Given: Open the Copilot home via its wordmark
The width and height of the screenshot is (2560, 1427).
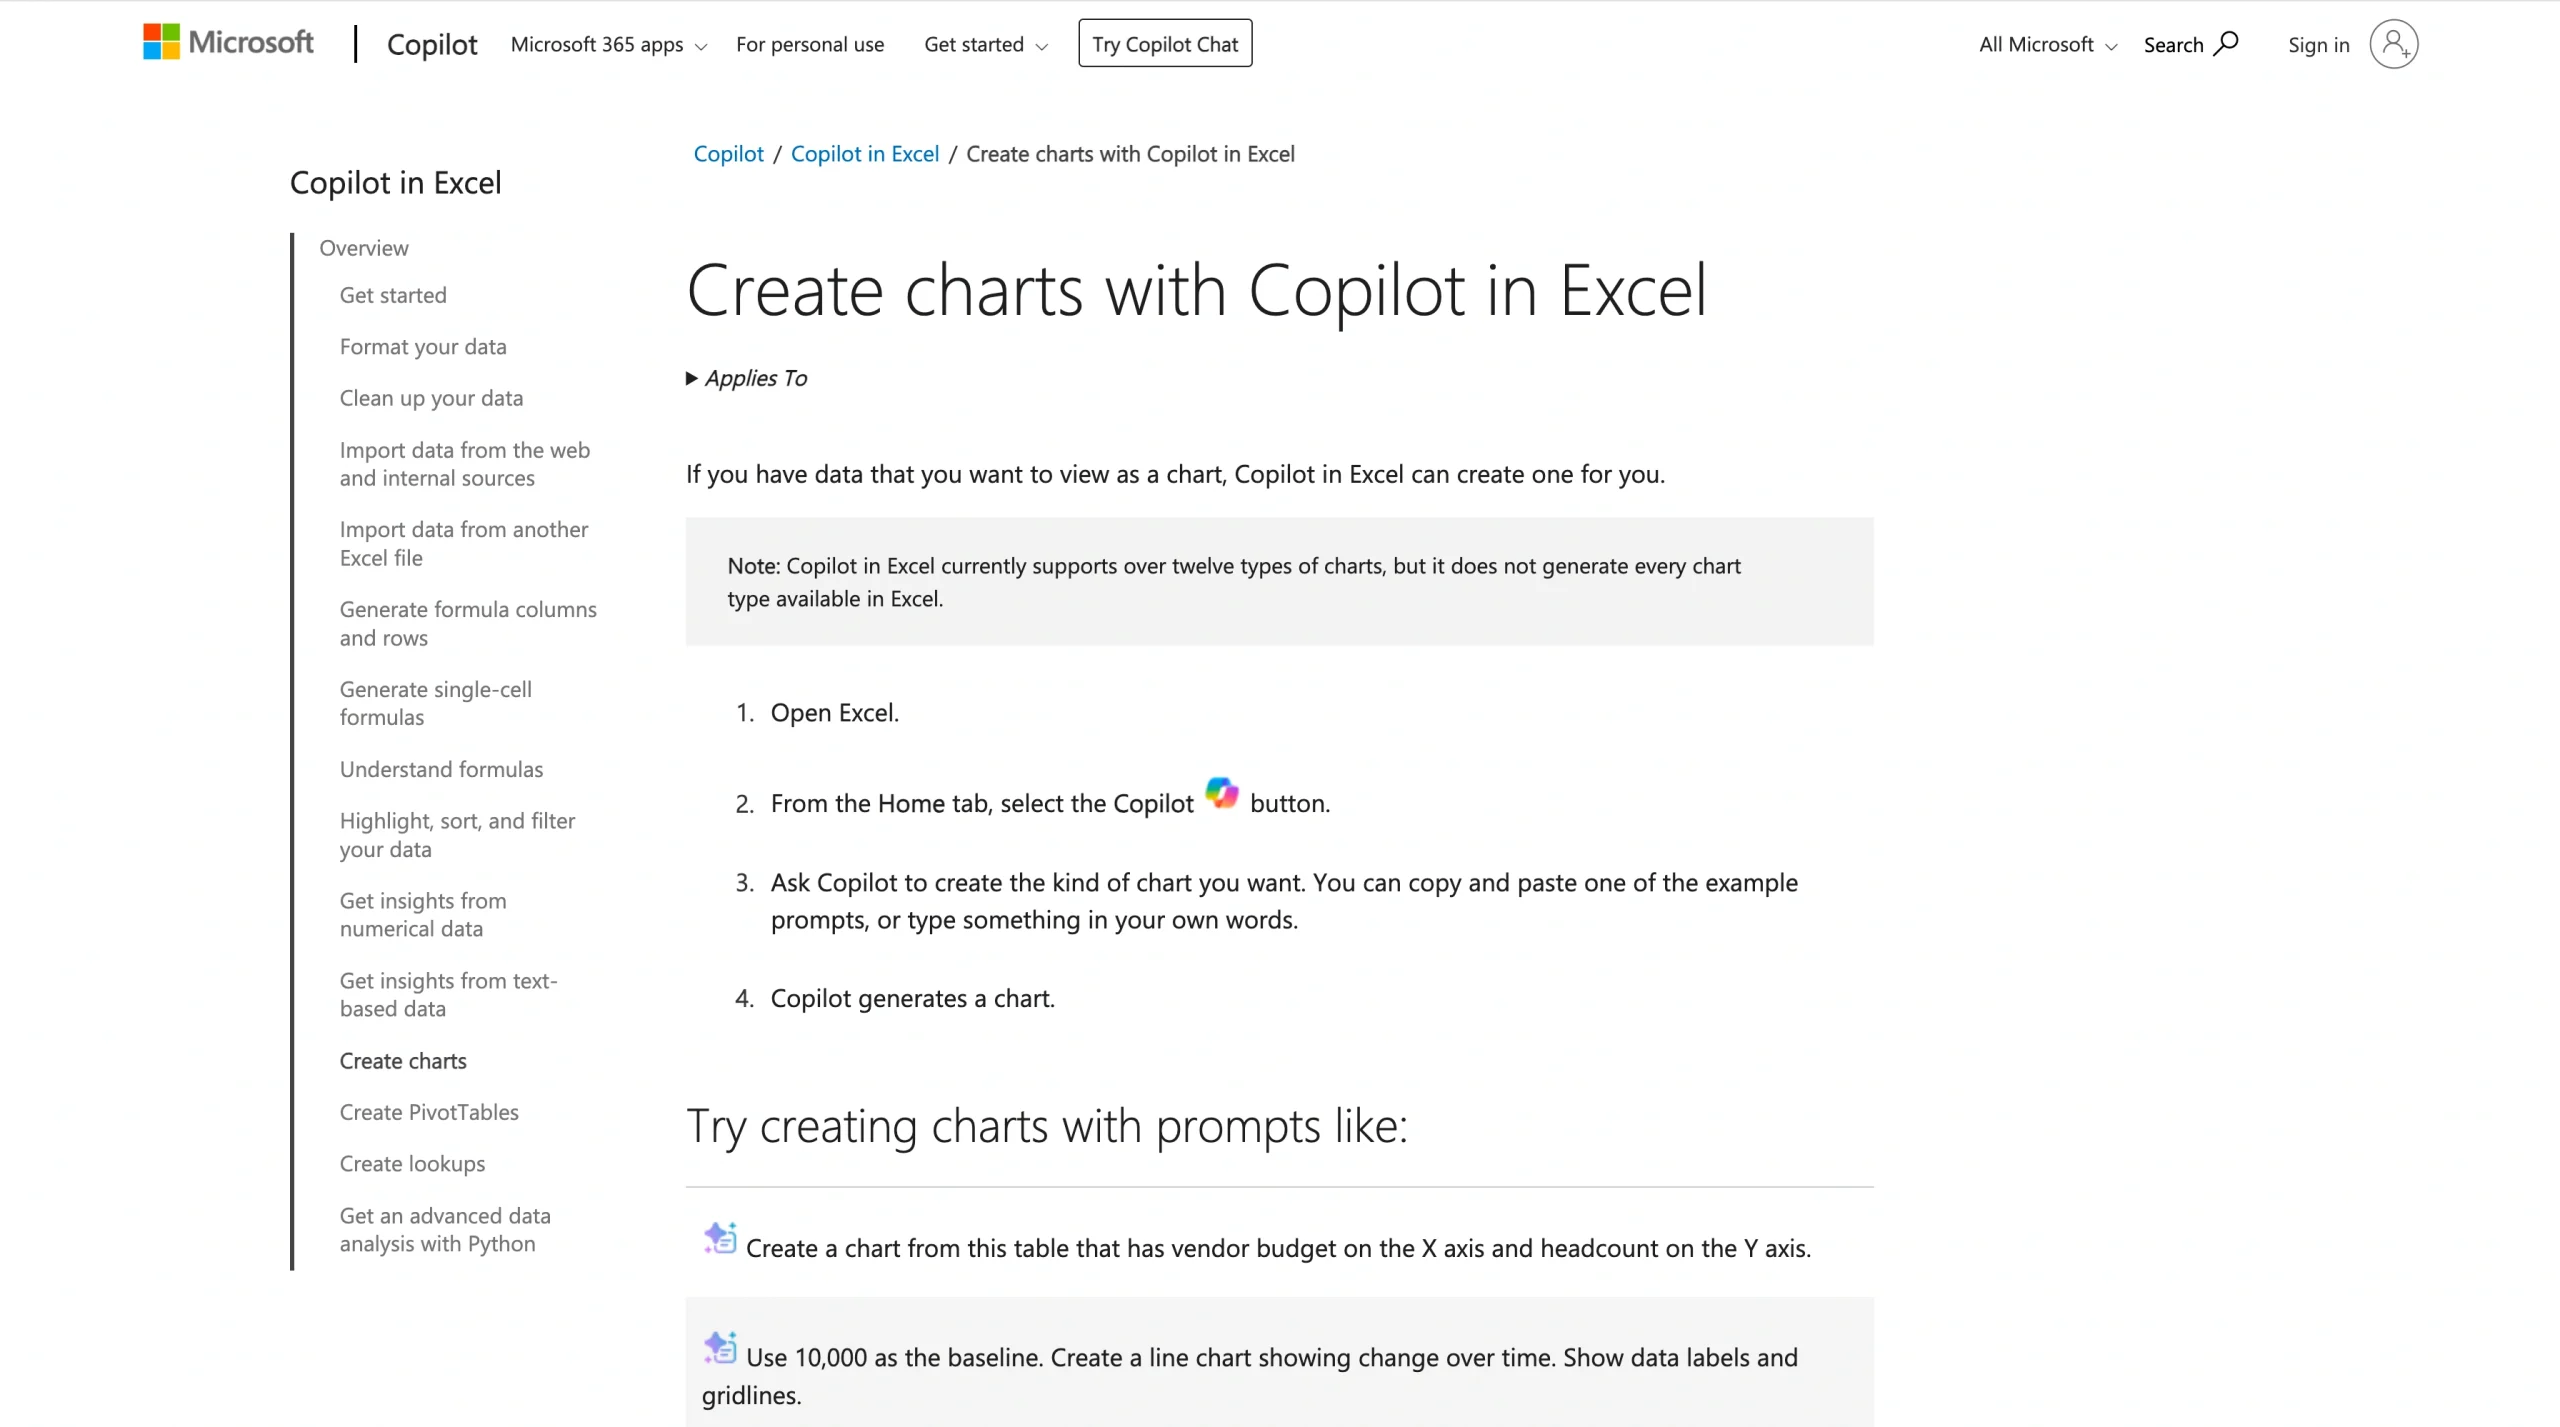Looking at the screenshot, I should 432,44.
